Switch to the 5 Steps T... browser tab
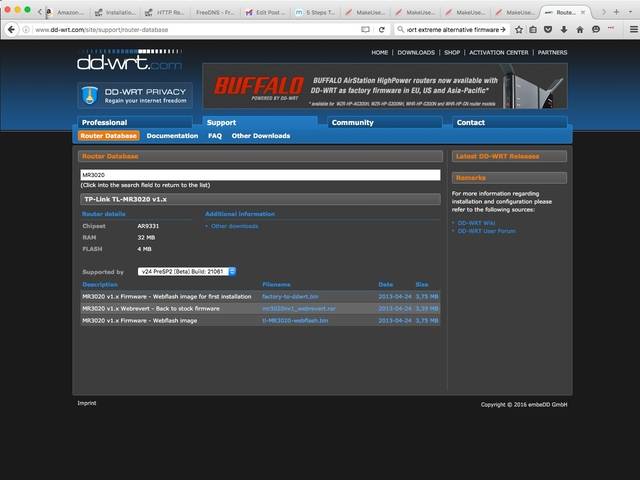The width and height of the screenshot is (640, 480). click(316, 13)
